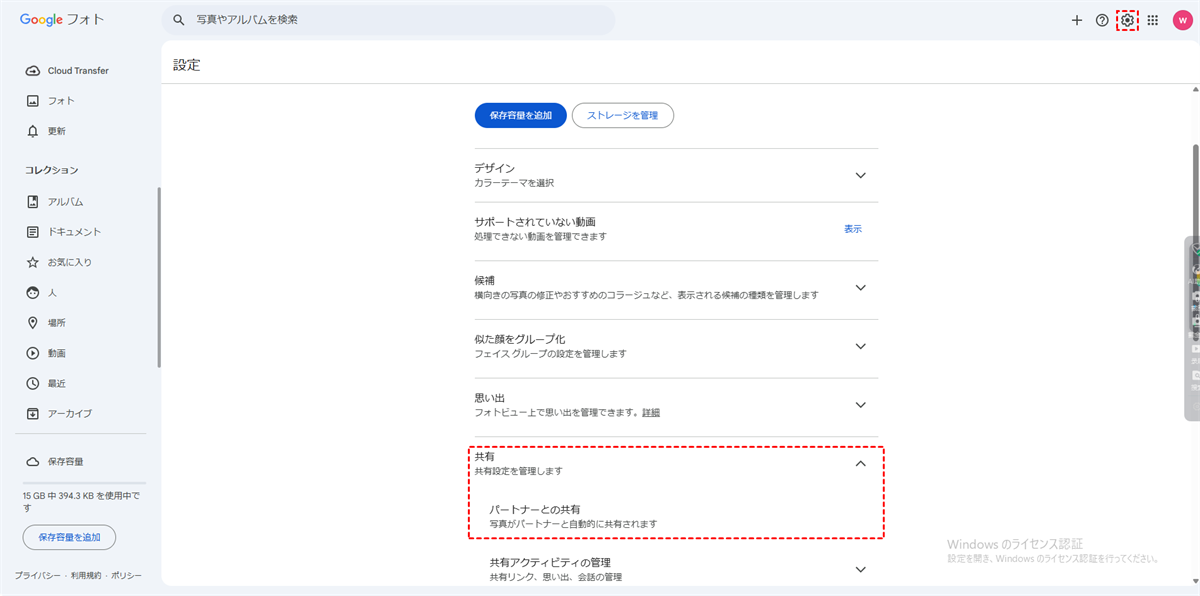Screen dimensions: 1200x596
Task: Click the storage usage progress bar
Action: pyautogui.click(x=84, y=482)
